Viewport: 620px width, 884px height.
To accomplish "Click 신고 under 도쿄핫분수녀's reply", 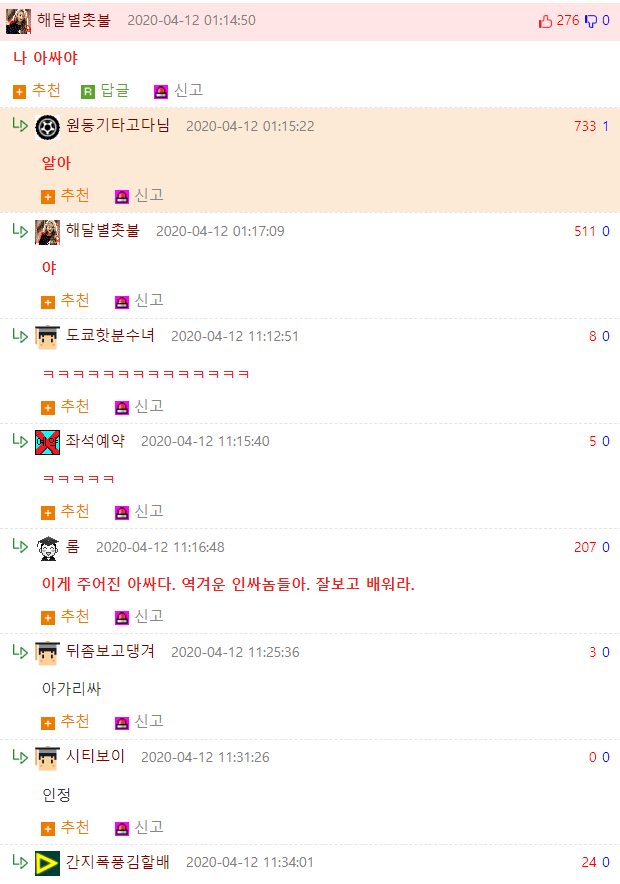I will (x=149, y=406).
